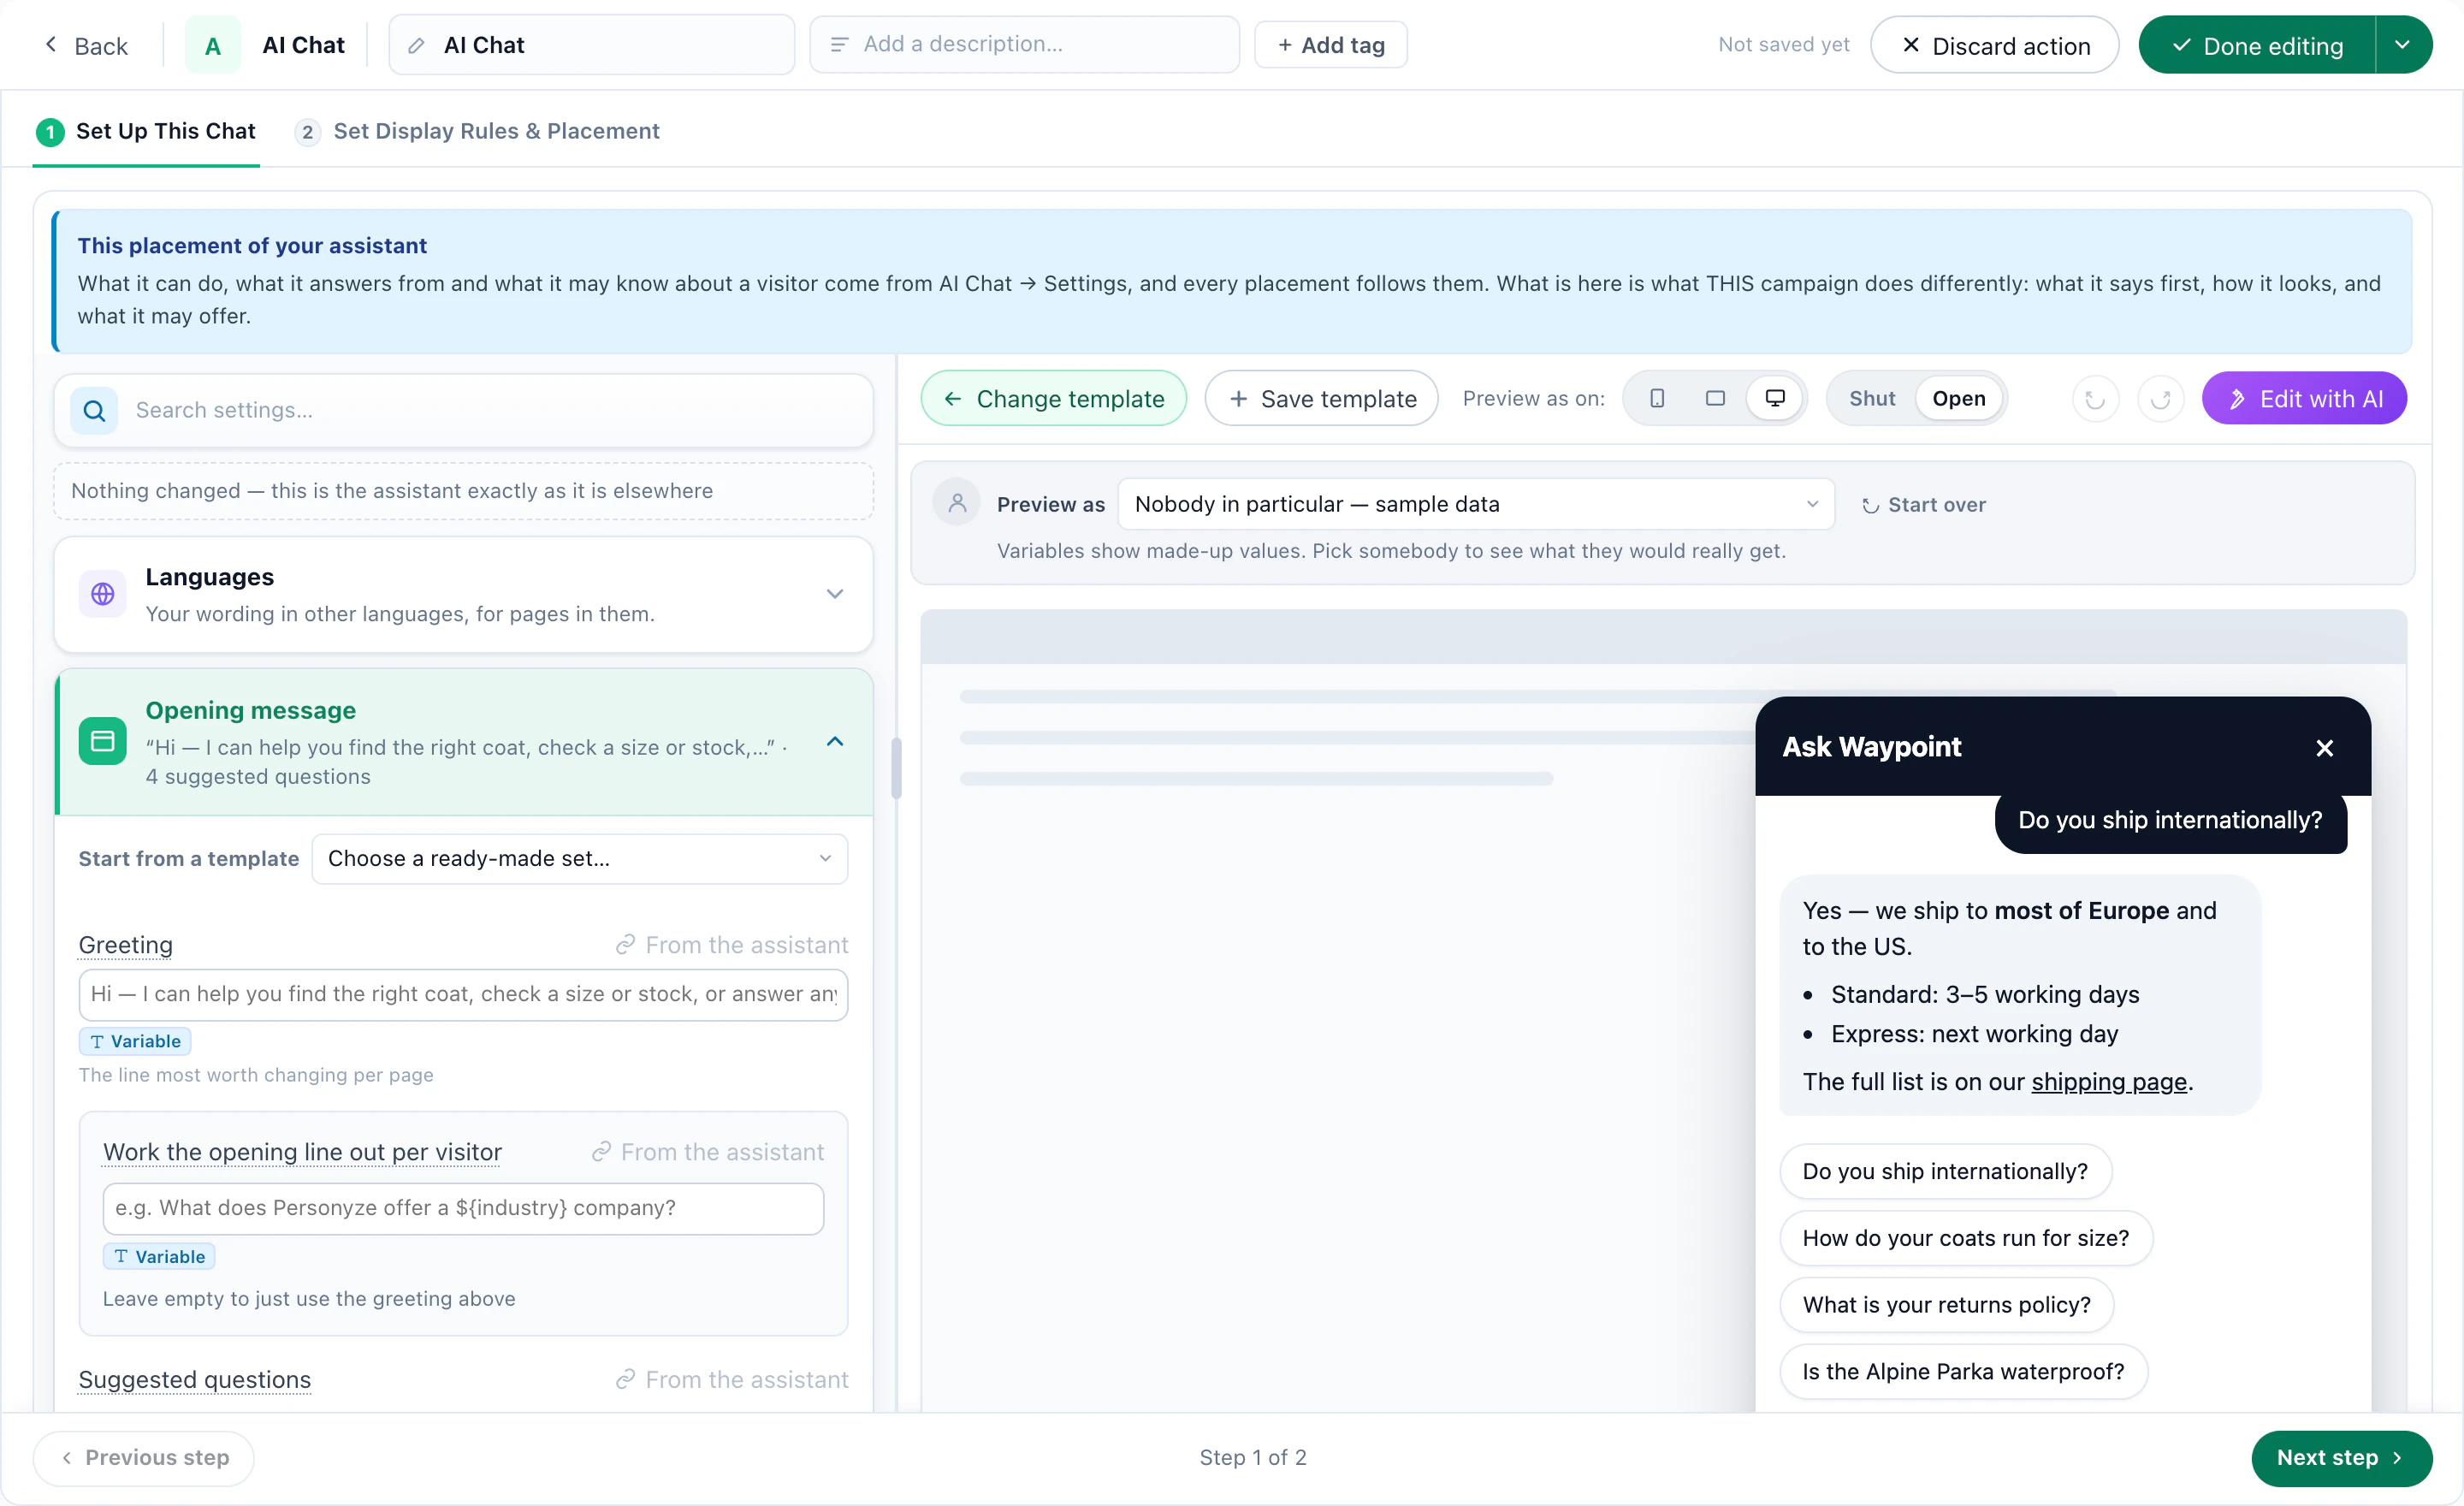This screenshot has height=1506, width=2464.
Task: Open the Done editing dropdown arrow
Action: point(2402,45)
